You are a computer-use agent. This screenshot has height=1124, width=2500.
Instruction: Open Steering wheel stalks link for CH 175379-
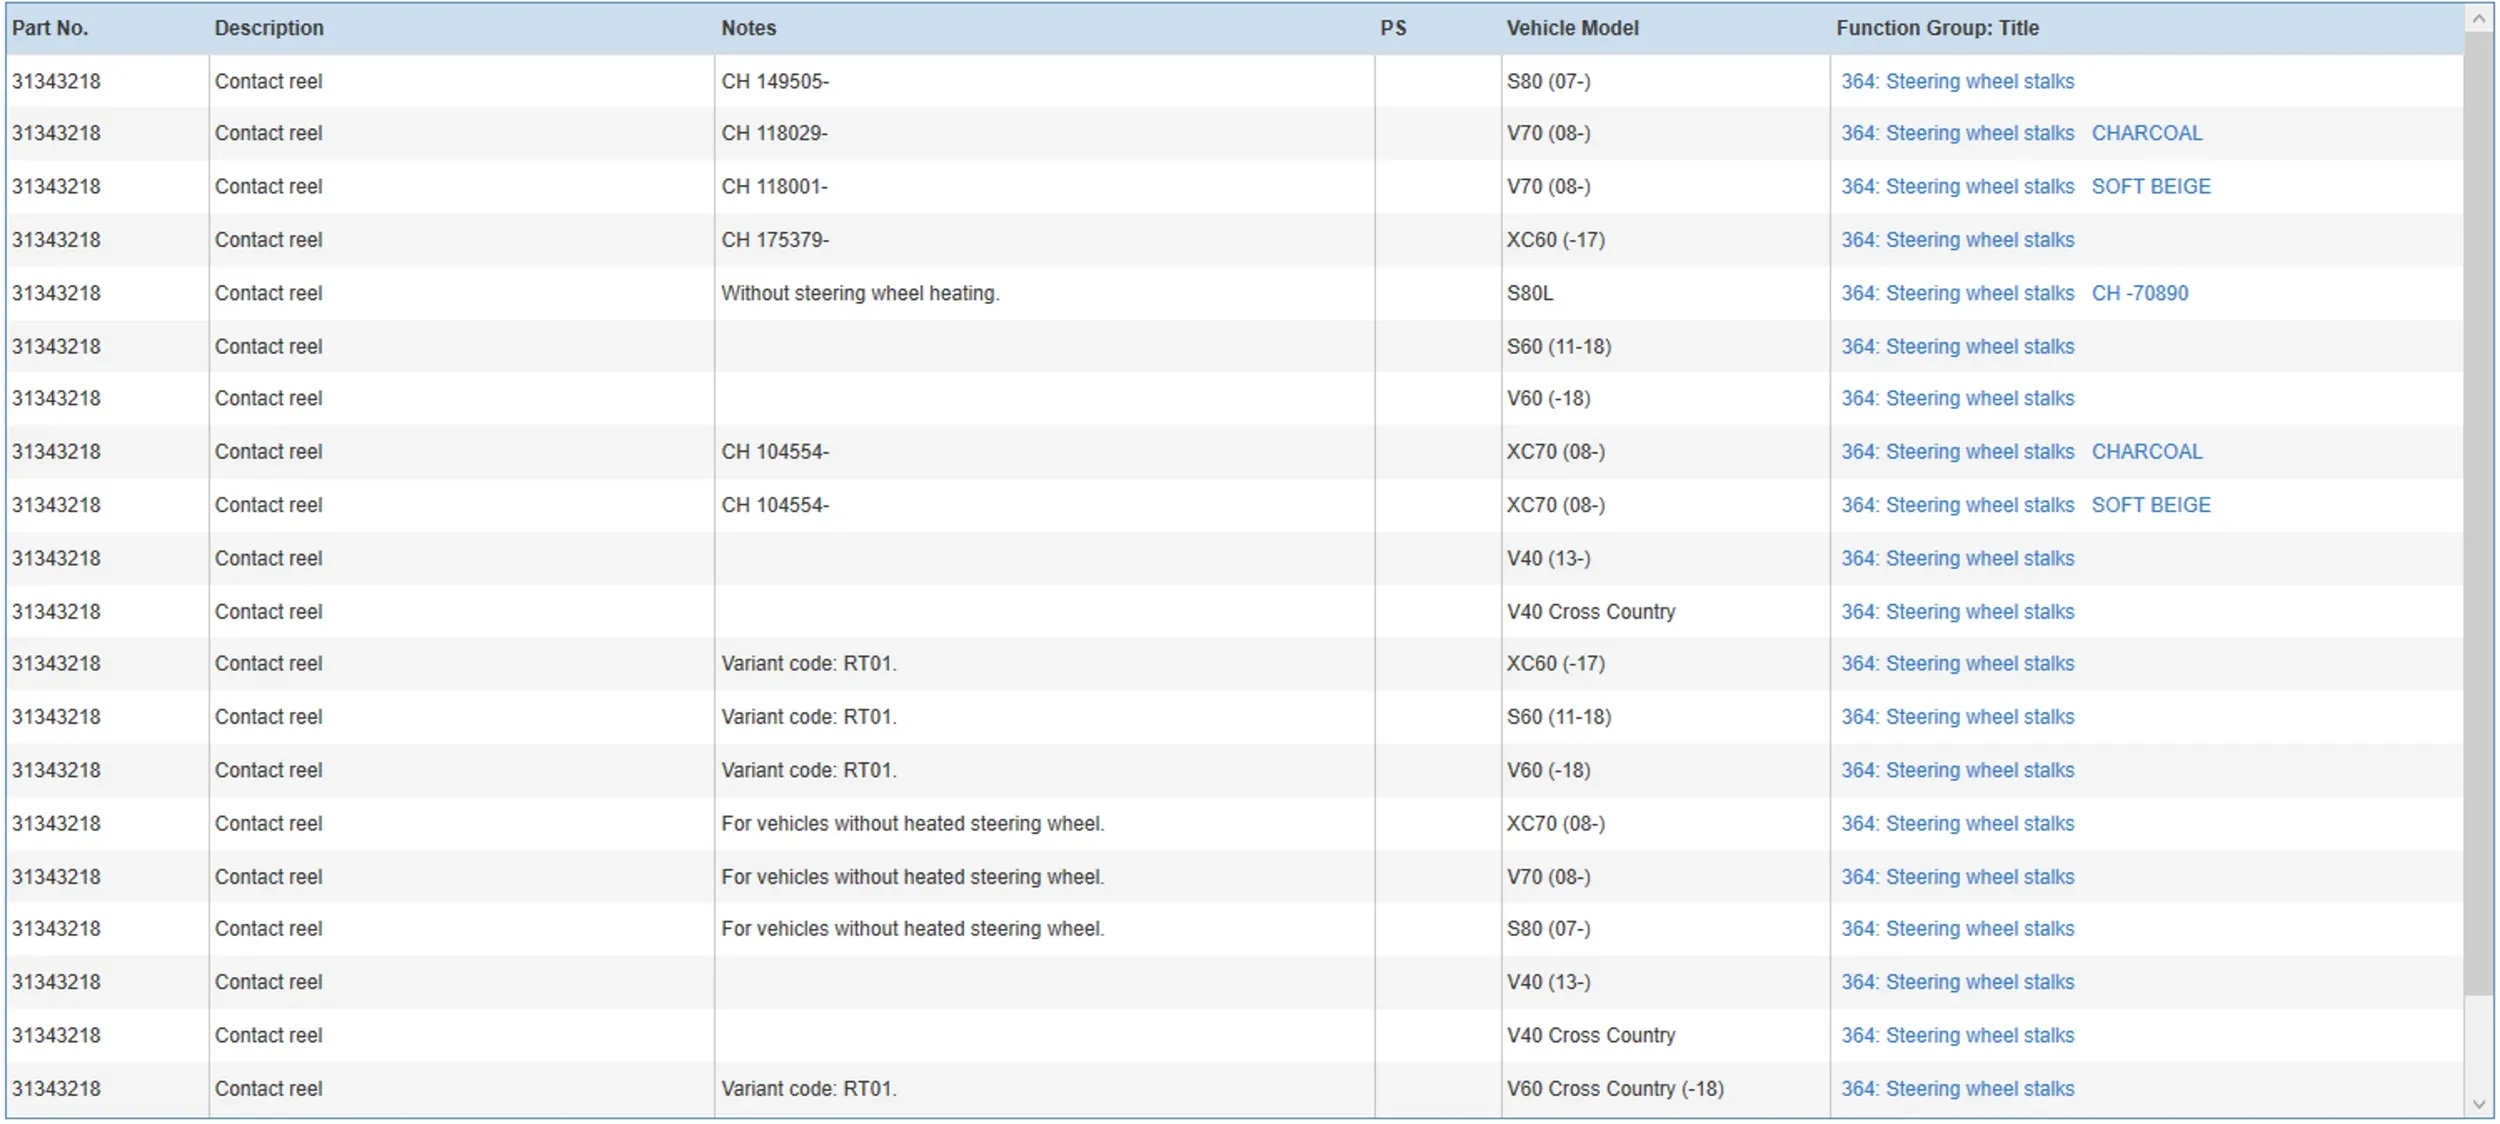click(x=1957, y=240)
